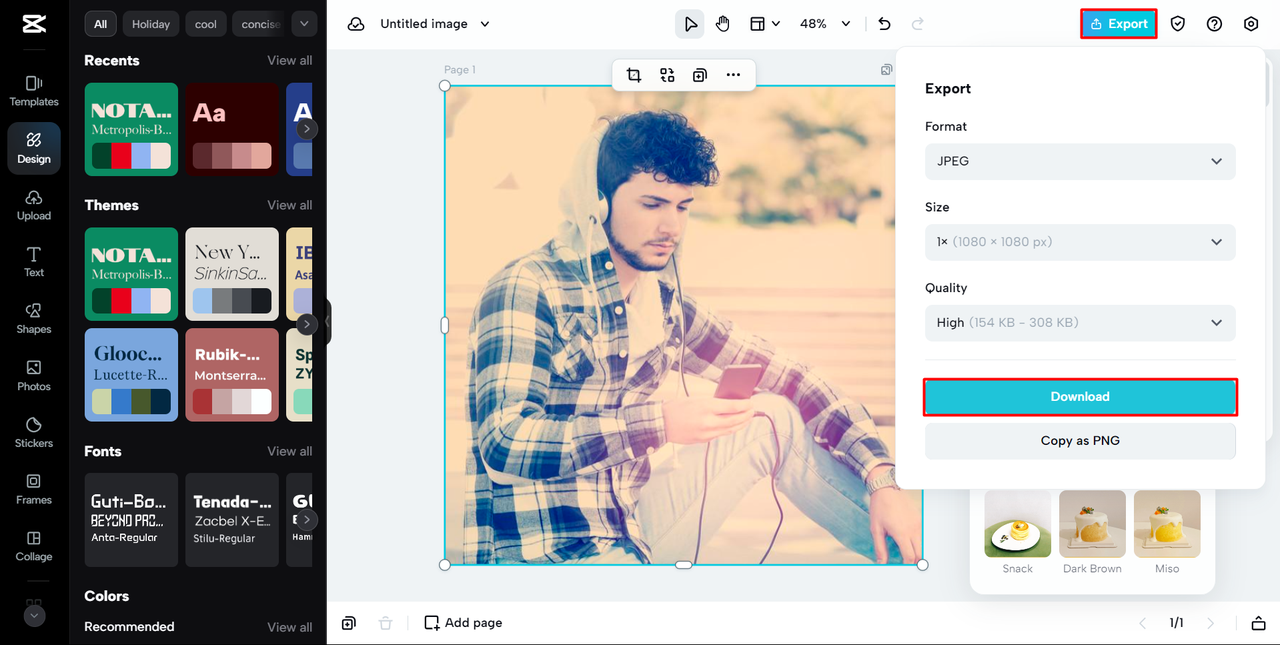Open the Frames sidebar panel

click(34, 489)
